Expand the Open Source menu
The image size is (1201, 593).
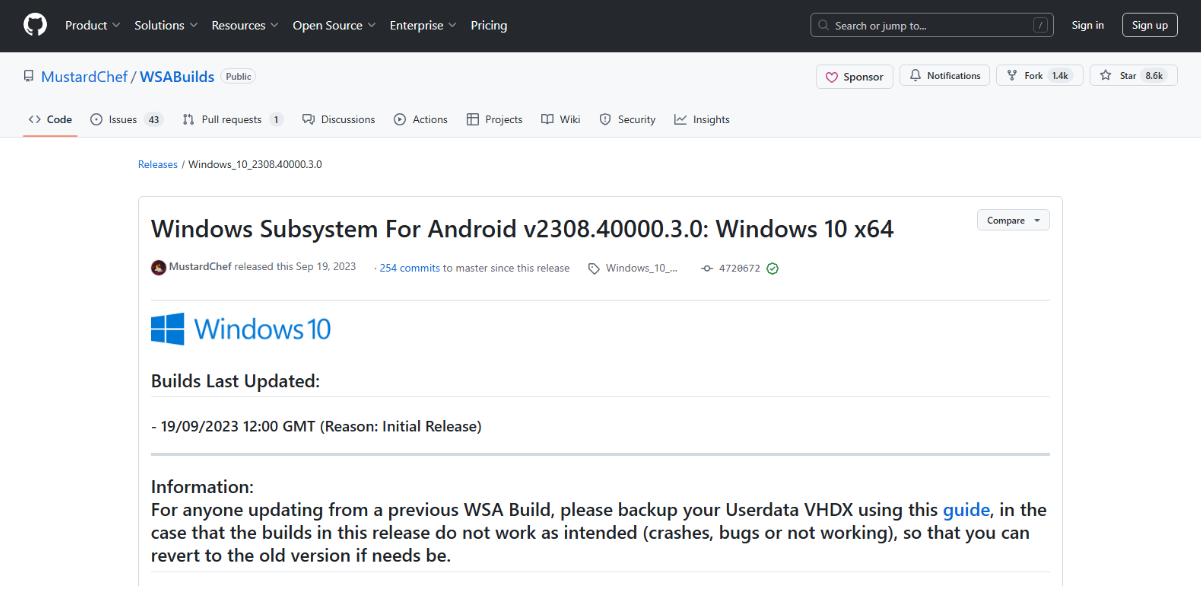pos(334,25)
